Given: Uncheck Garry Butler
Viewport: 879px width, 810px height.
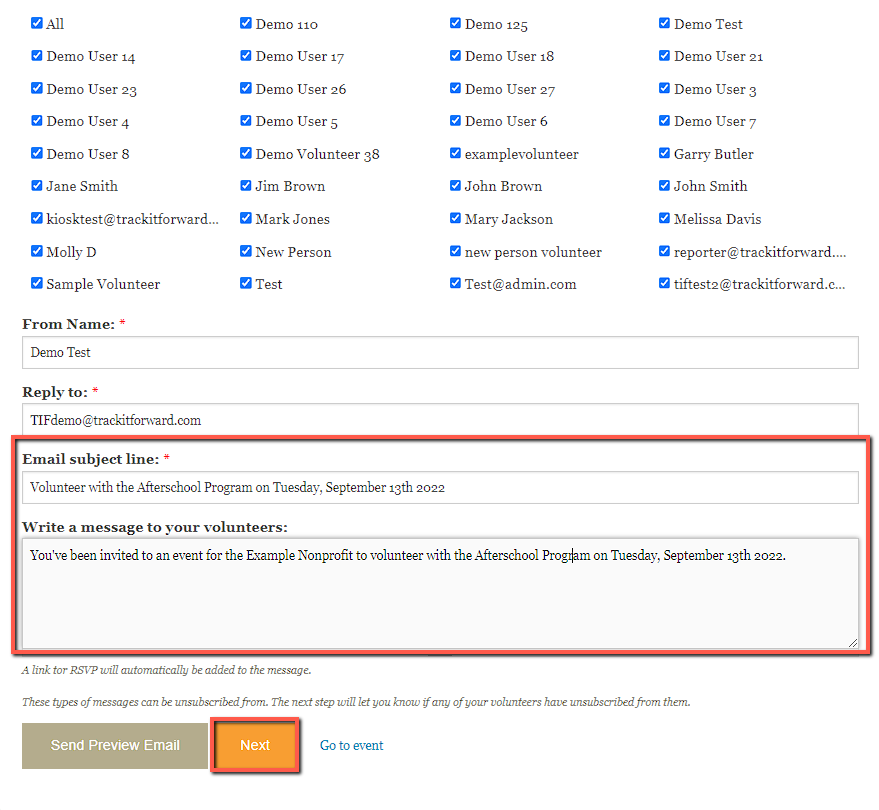Looking at the screenshot, I should click(x=664, y=153).
